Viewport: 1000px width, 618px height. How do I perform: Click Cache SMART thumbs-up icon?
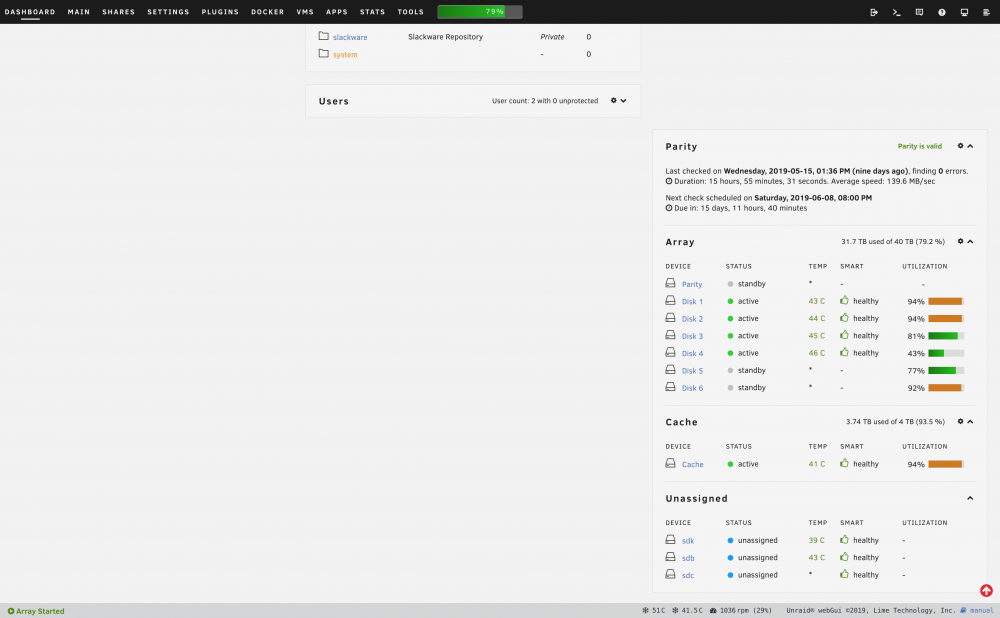tap(844, 463)
